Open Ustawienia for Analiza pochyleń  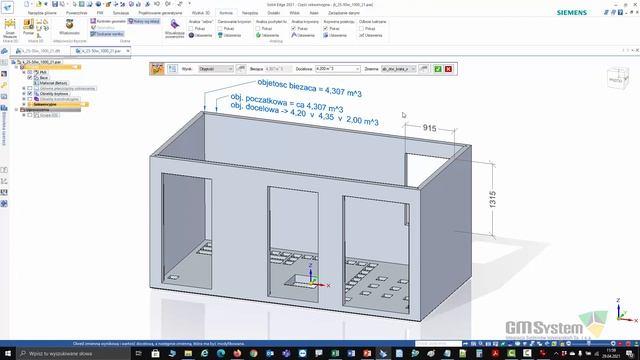tap(268, 36)
